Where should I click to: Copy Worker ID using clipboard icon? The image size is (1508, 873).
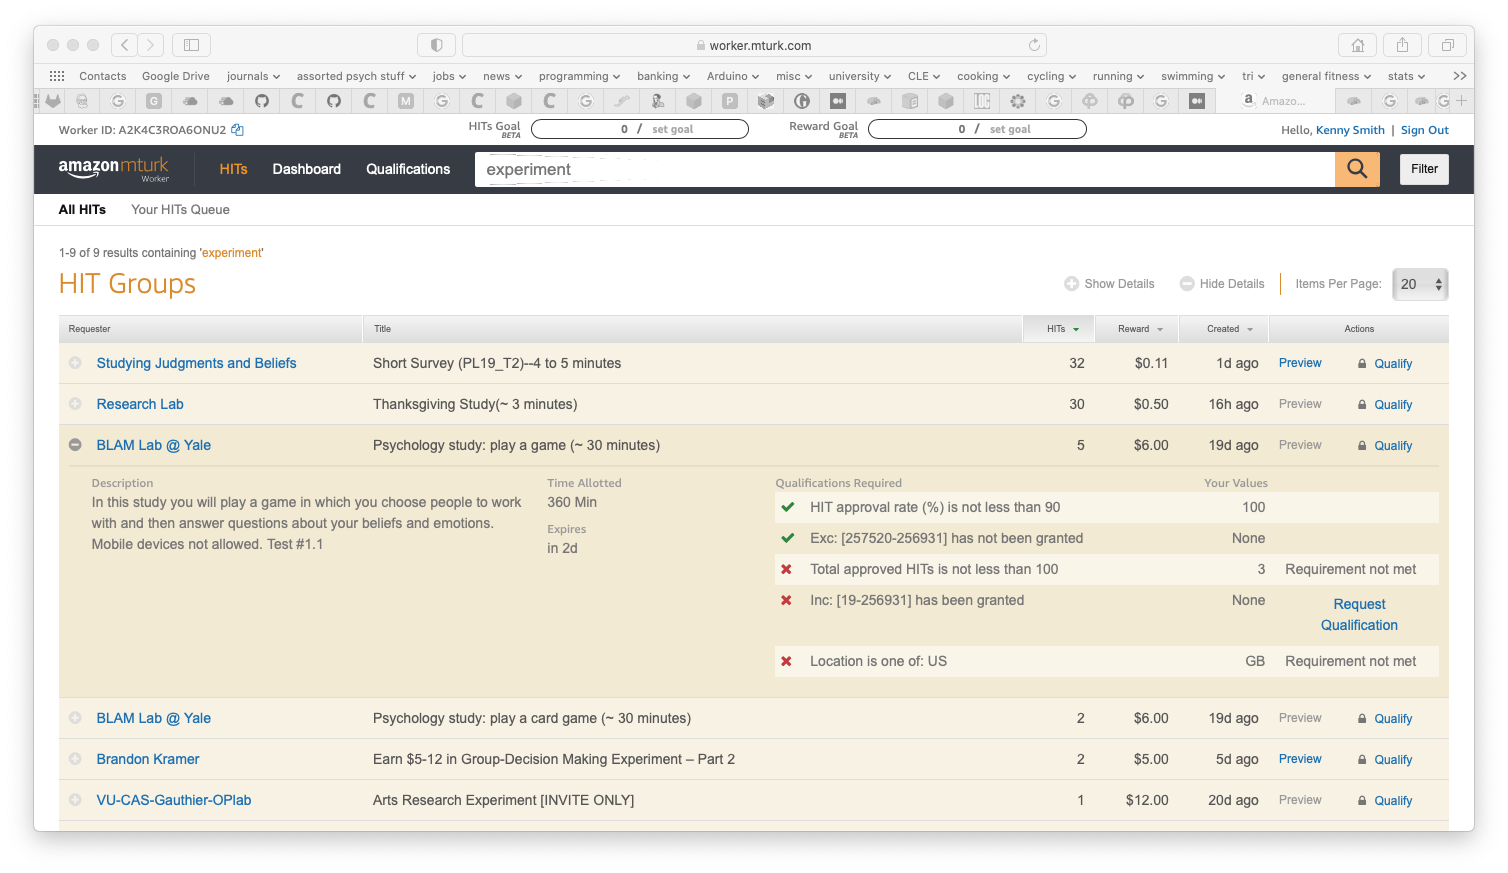[x=237, y=130]
